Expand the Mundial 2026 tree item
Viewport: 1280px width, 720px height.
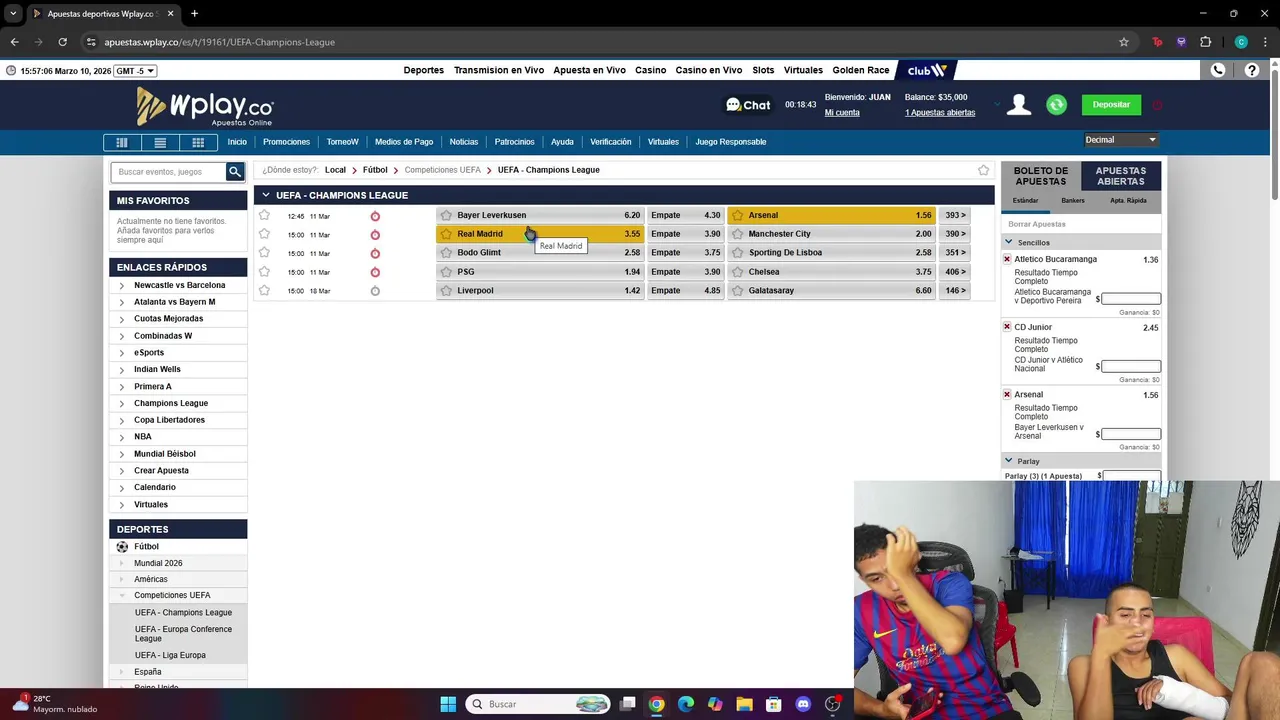coord(122,564)
